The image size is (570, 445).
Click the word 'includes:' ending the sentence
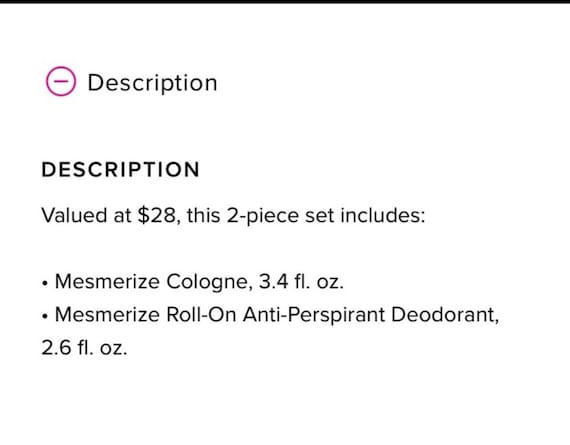tap(383, 215)
